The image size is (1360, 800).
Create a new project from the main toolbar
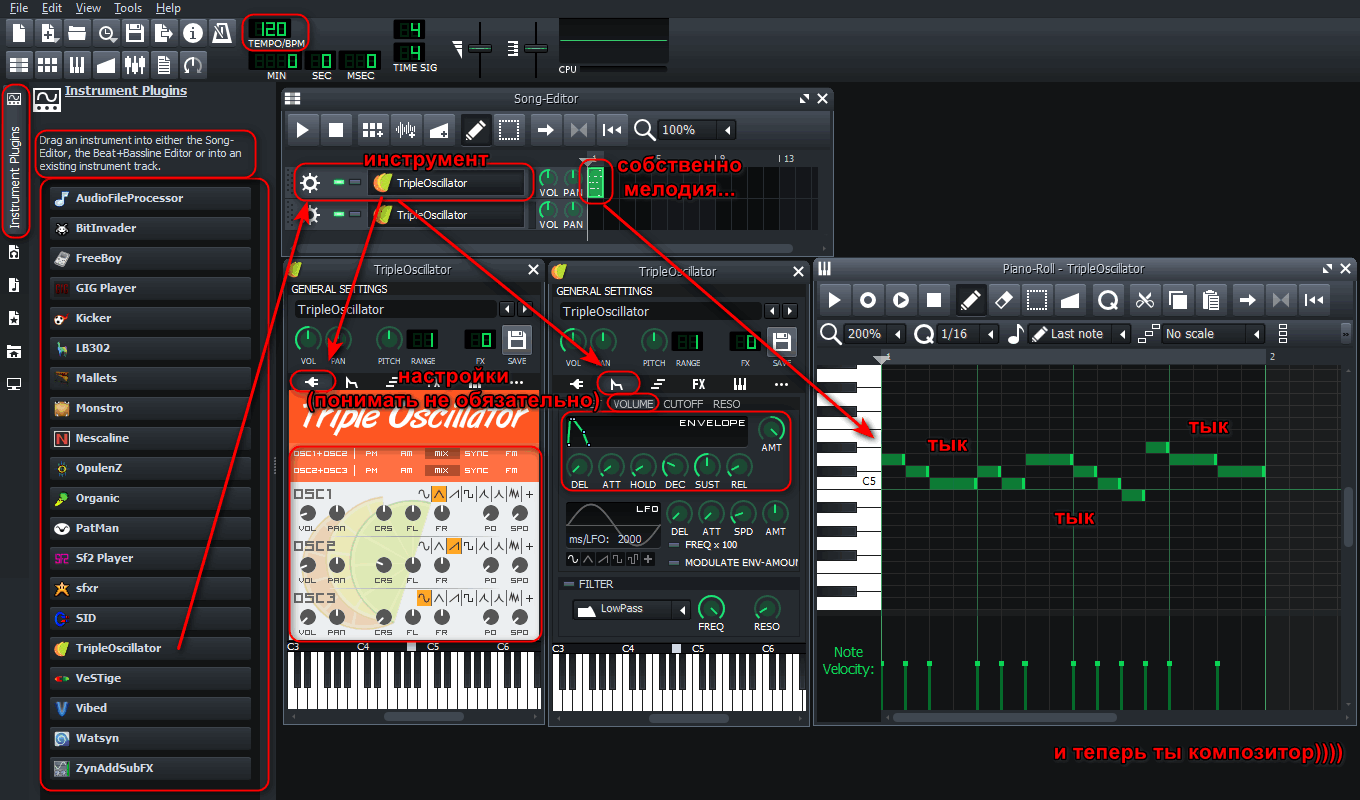[19, 33]
